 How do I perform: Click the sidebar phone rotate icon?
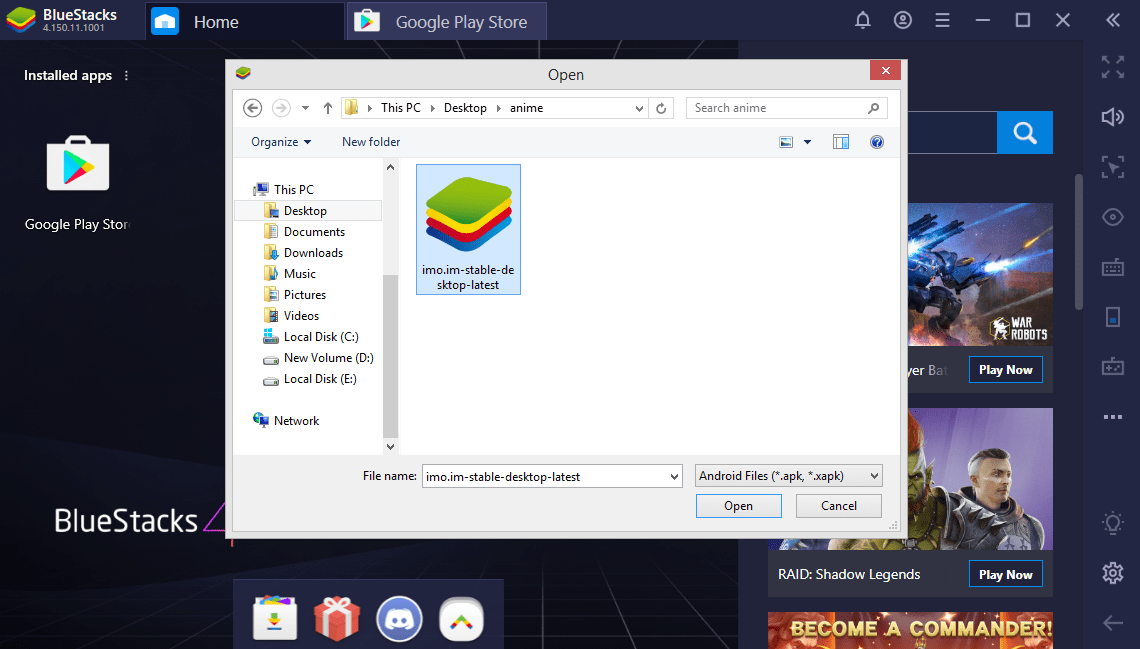[x=1112, y=317]
